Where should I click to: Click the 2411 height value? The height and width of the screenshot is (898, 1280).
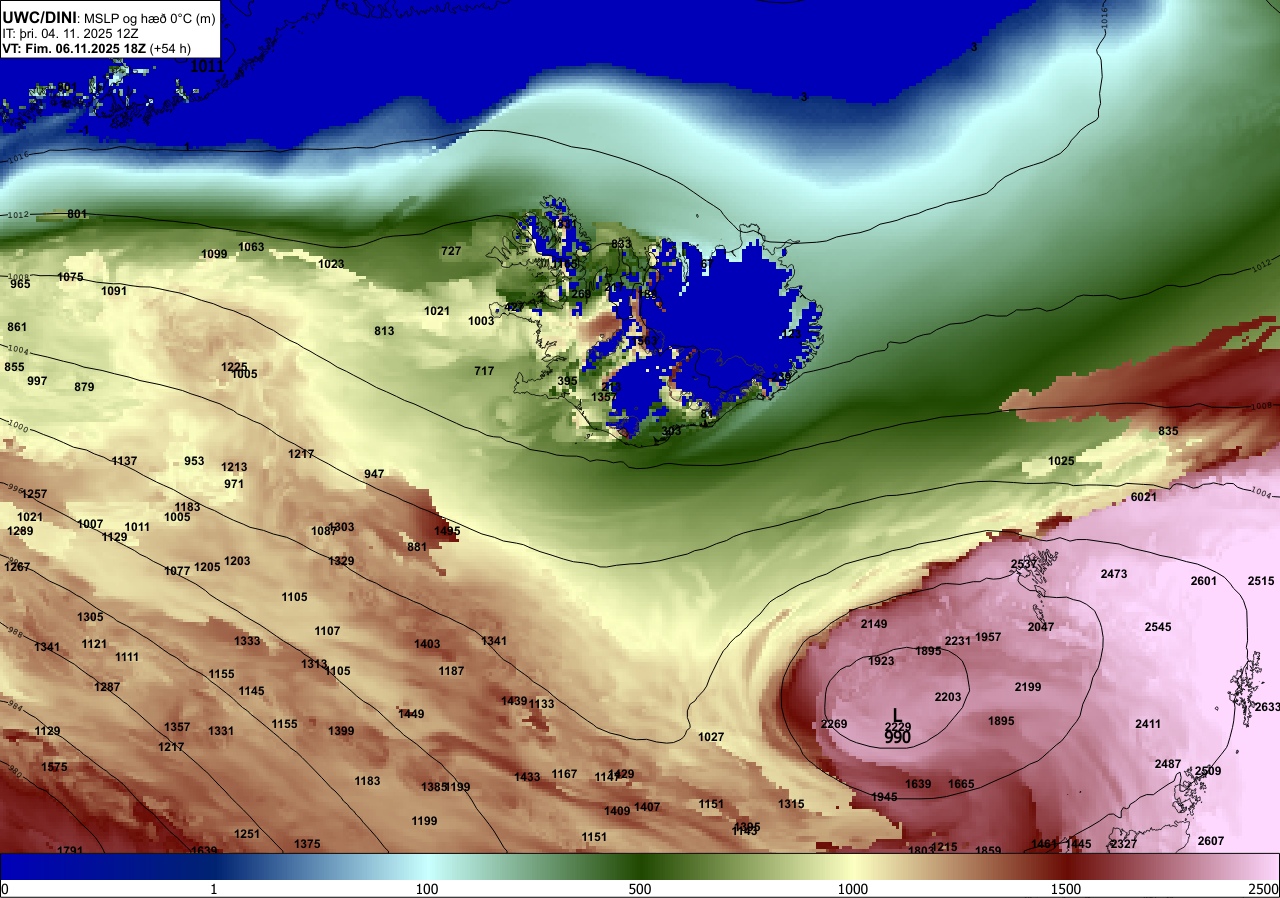click(x=1148, y=724)
